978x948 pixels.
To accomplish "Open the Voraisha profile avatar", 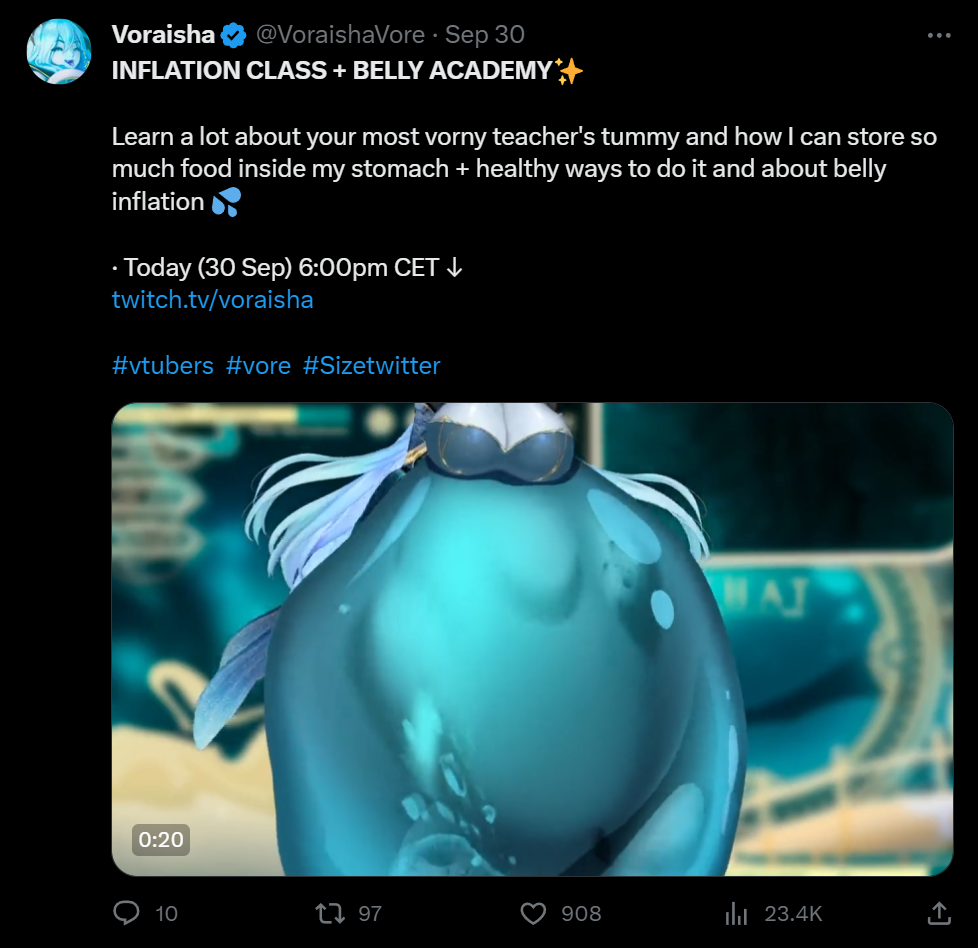I will [x=59, y=51].
